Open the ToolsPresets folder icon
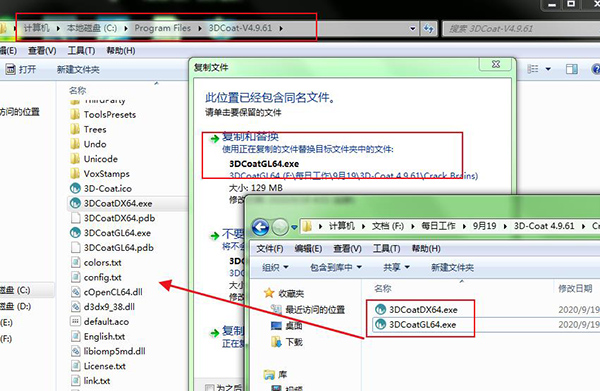This screenshot has height=391, width=600. (75, 114)
